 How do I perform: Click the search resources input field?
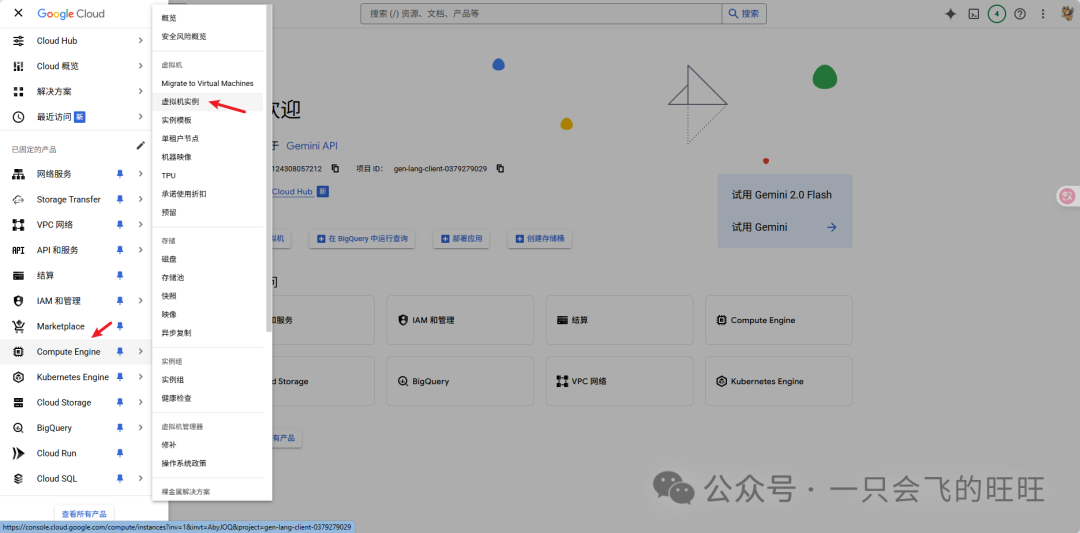tap(541, 14)
